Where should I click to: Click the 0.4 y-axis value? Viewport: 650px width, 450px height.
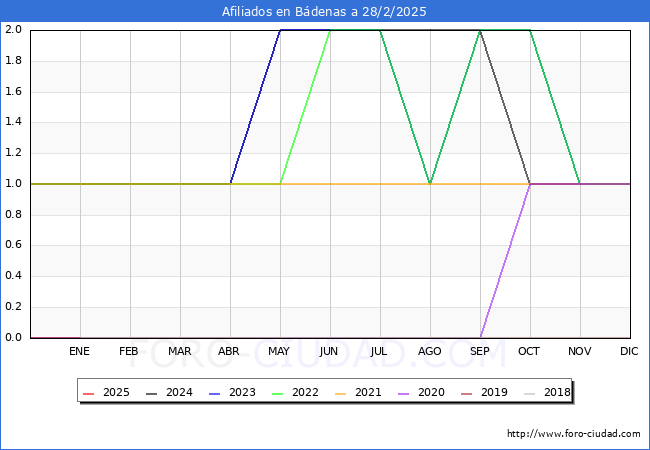tap(13, 276)
